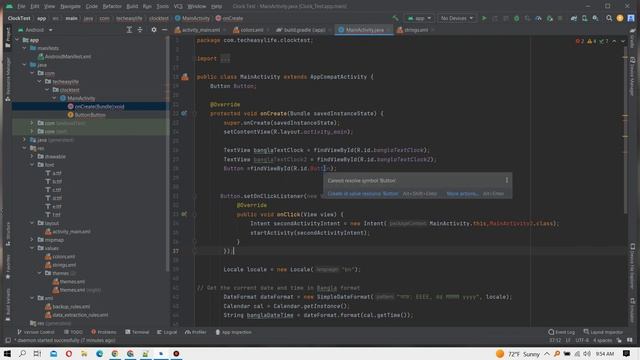Expand the mipmap folder
Screen dimensions: 640x360
pos(32,240)
